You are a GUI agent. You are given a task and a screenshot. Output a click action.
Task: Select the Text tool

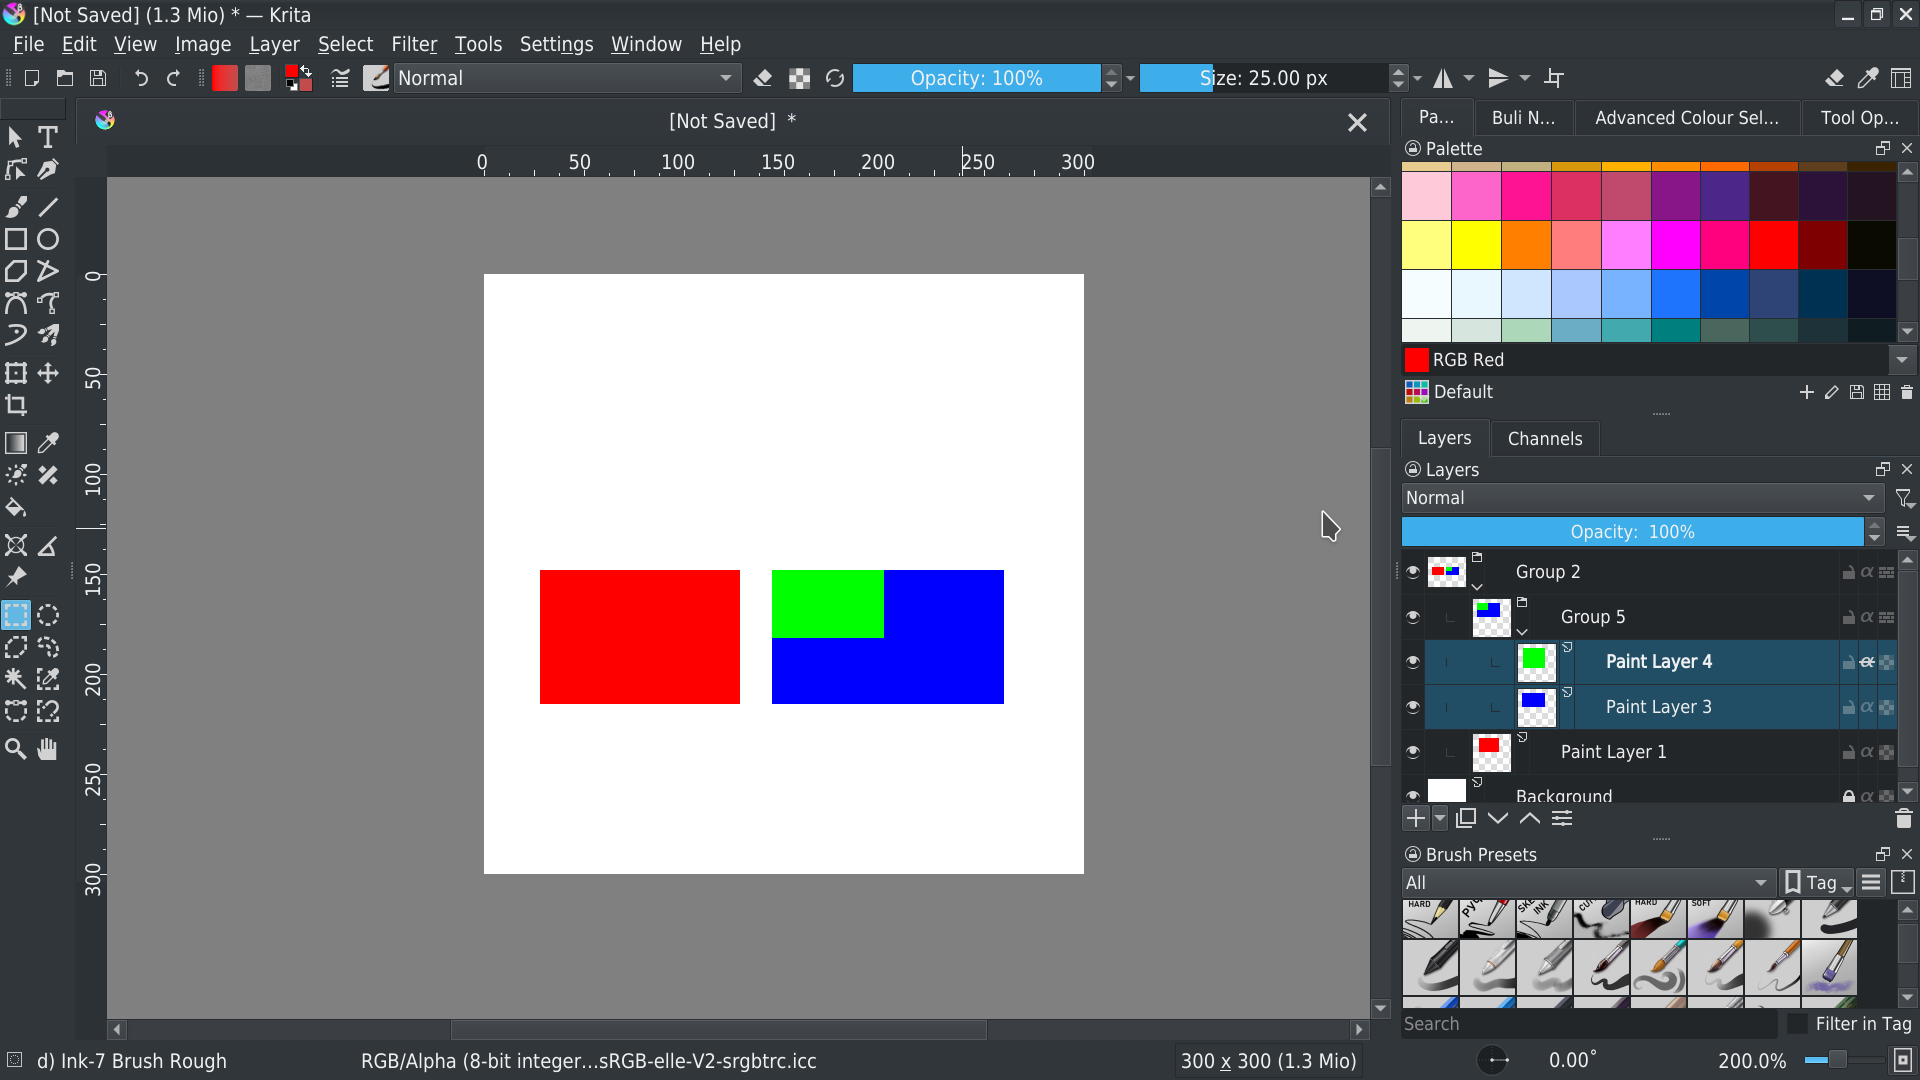pyautogui.click(x=48, y=137)
